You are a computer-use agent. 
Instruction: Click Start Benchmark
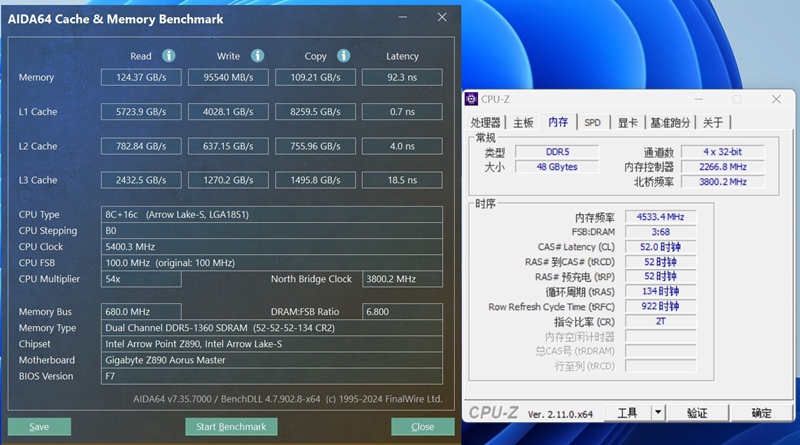[231, 427]
